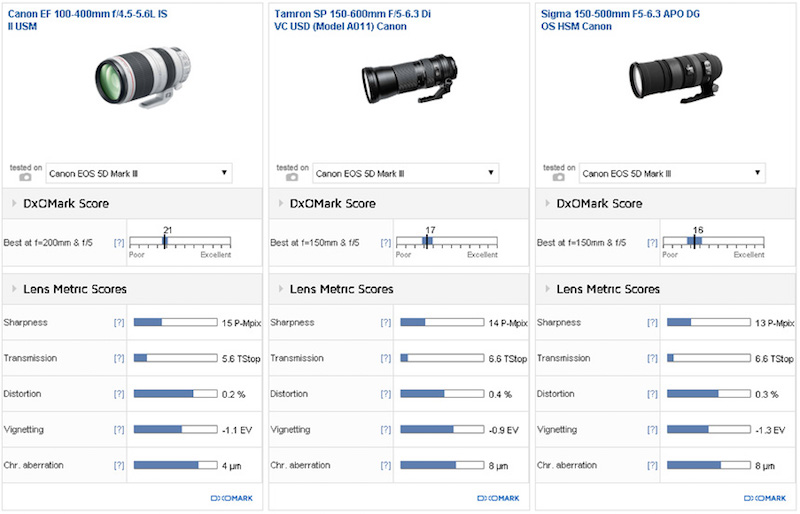The image size is (800, 514).
Task: Click the [?] help icon beside Tamron Transmission
Action: (386, 358)
